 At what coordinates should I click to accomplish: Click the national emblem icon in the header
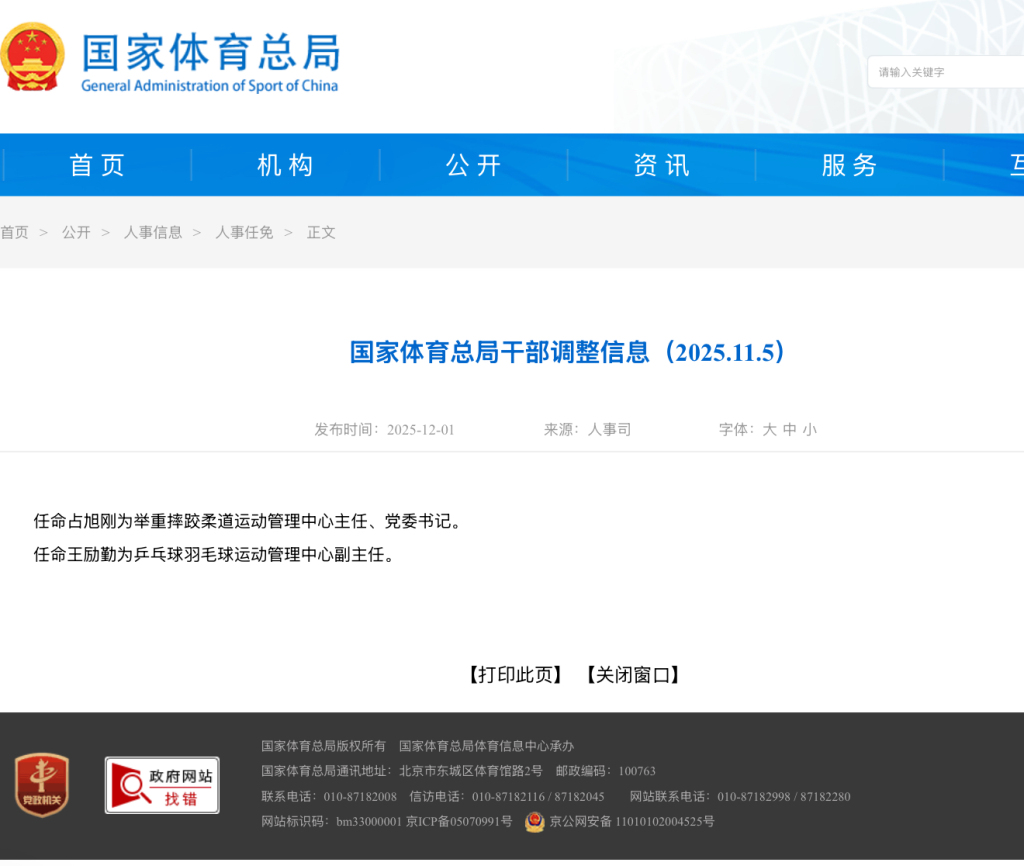[33, 57]
